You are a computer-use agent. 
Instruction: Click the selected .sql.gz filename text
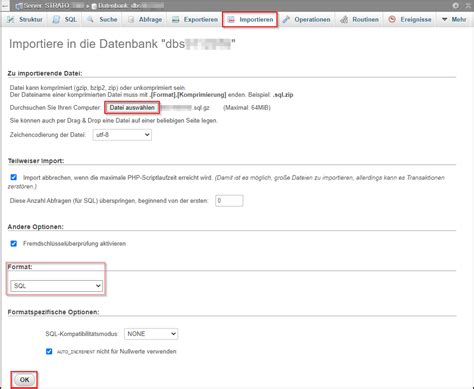pyautogui.click(x=185, y=108)
